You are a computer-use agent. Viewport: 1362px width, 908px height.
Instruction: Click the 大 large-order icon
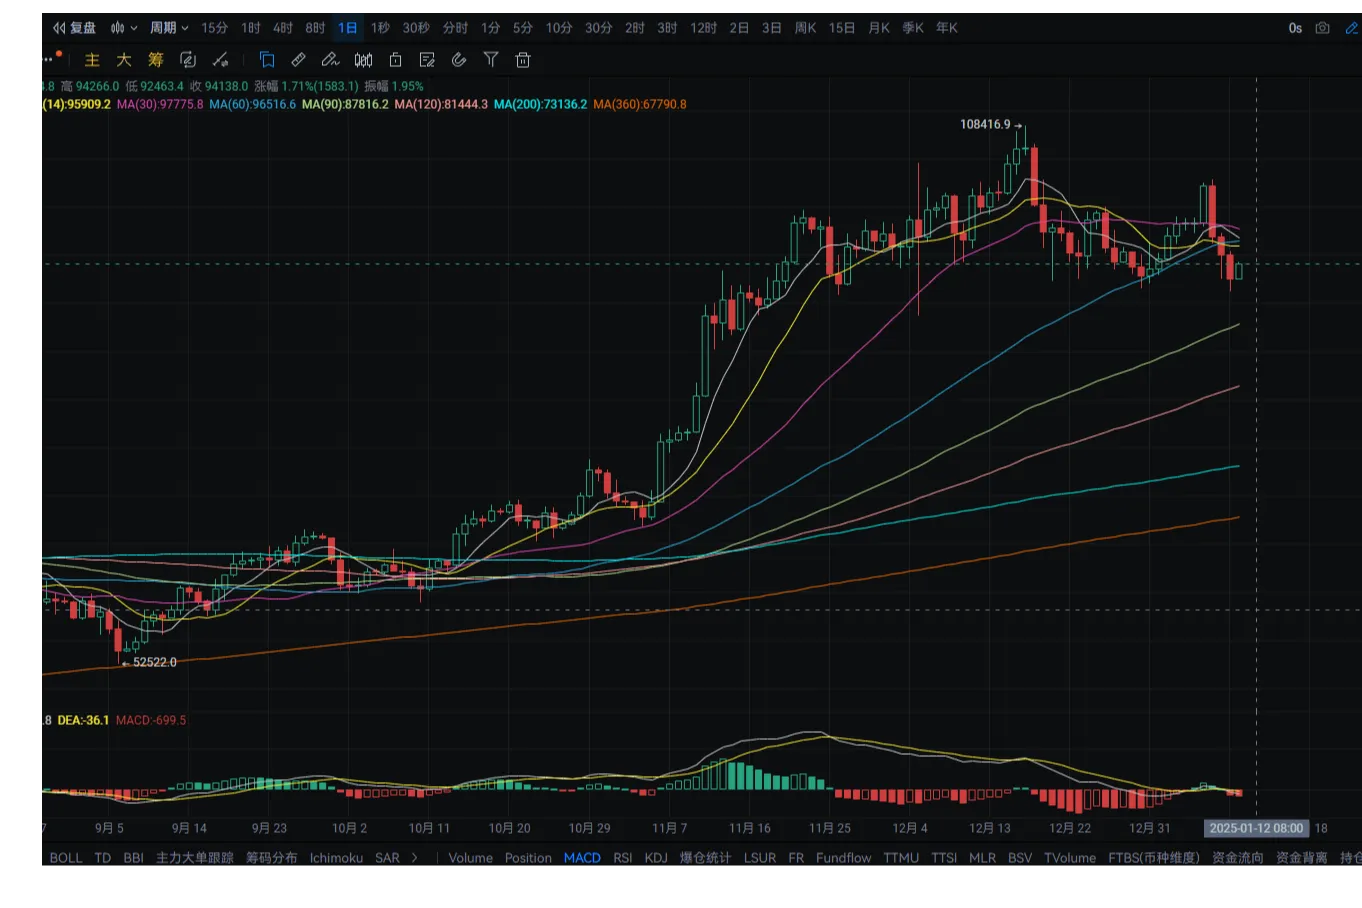click(124, 60)
